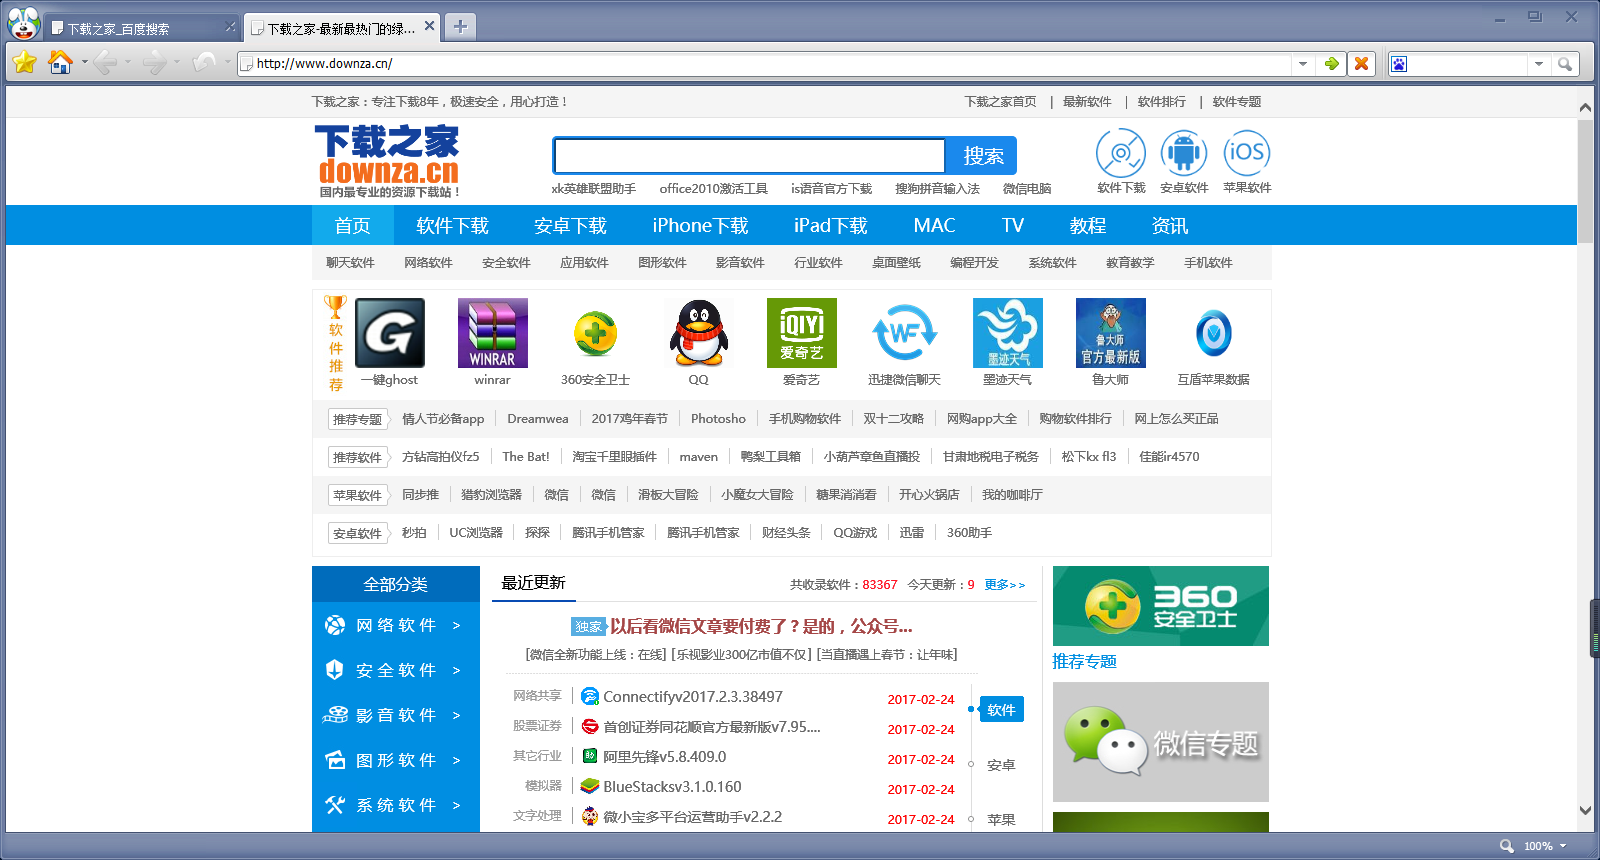Expand the 图形软件 sidebar category
Image resolution: width=1600 pixels, height=860 pixels.
(x=396, y=760)
